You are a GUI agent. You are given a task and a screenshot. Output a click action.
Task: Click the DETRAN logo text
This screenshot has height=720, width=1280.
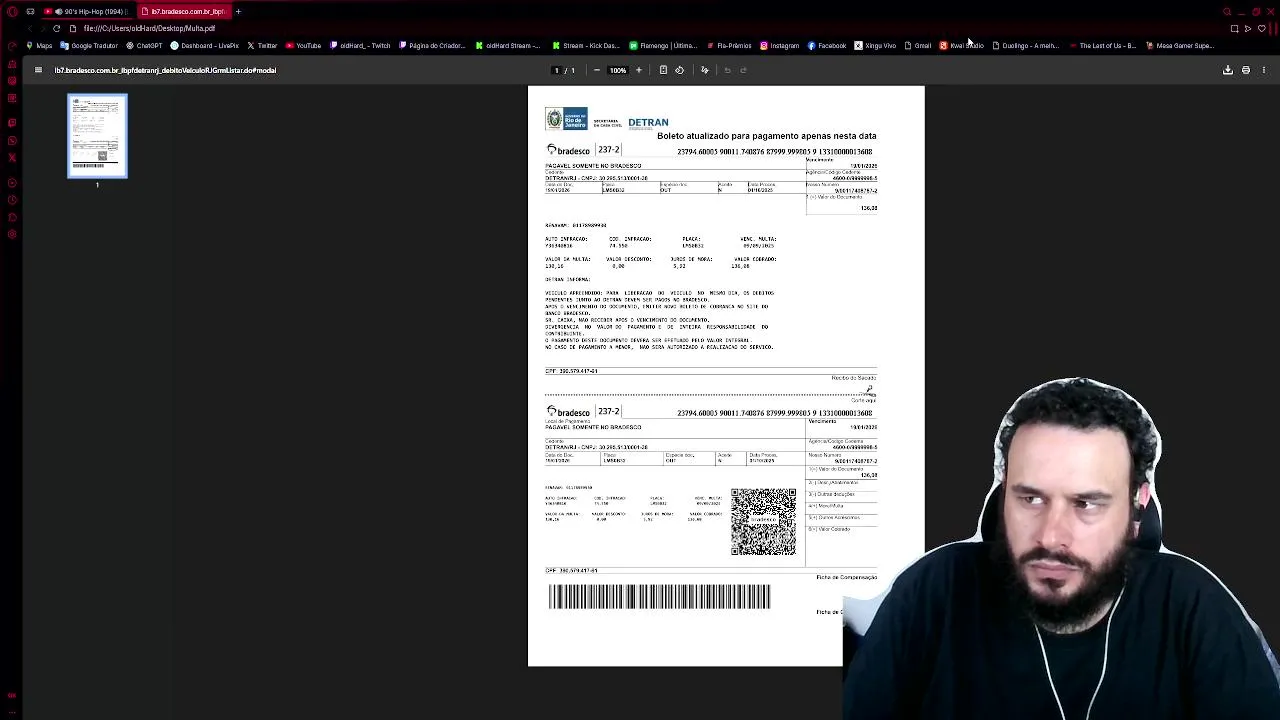tap(648, 122)
